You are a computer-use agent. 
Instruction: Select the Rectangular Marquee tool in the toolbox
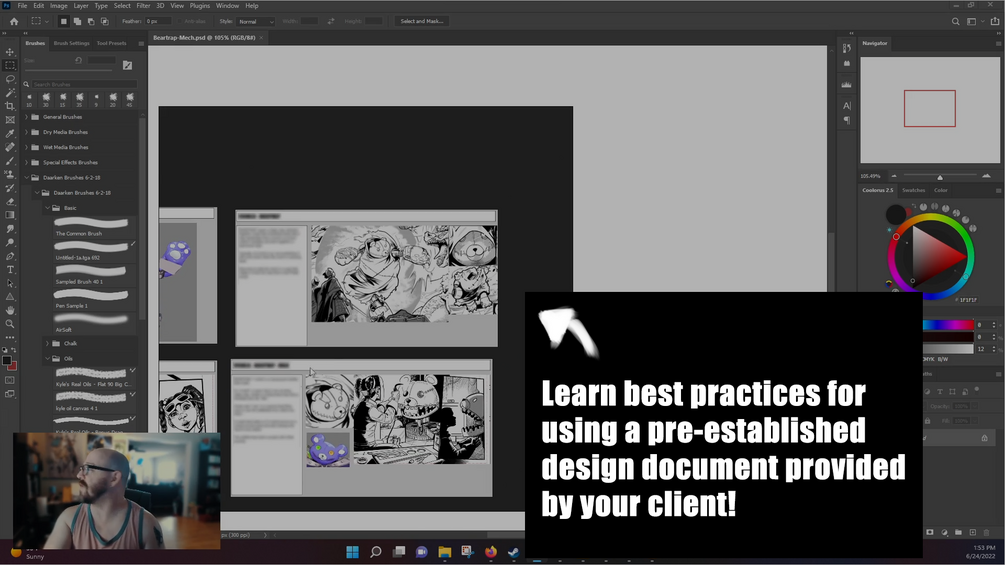(x=10, y=65)
